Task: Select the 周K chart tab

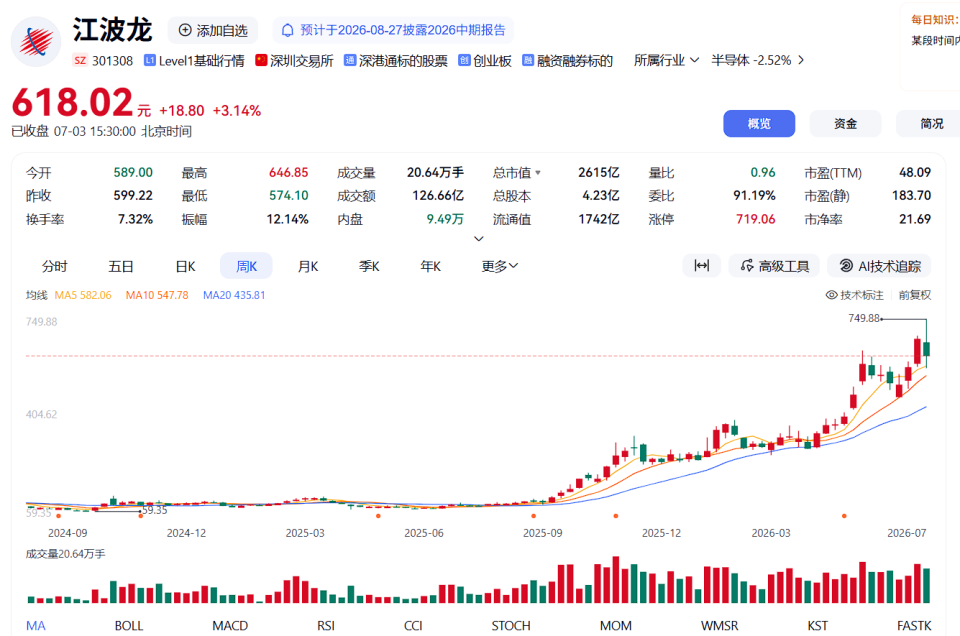Action: point(246,266)
